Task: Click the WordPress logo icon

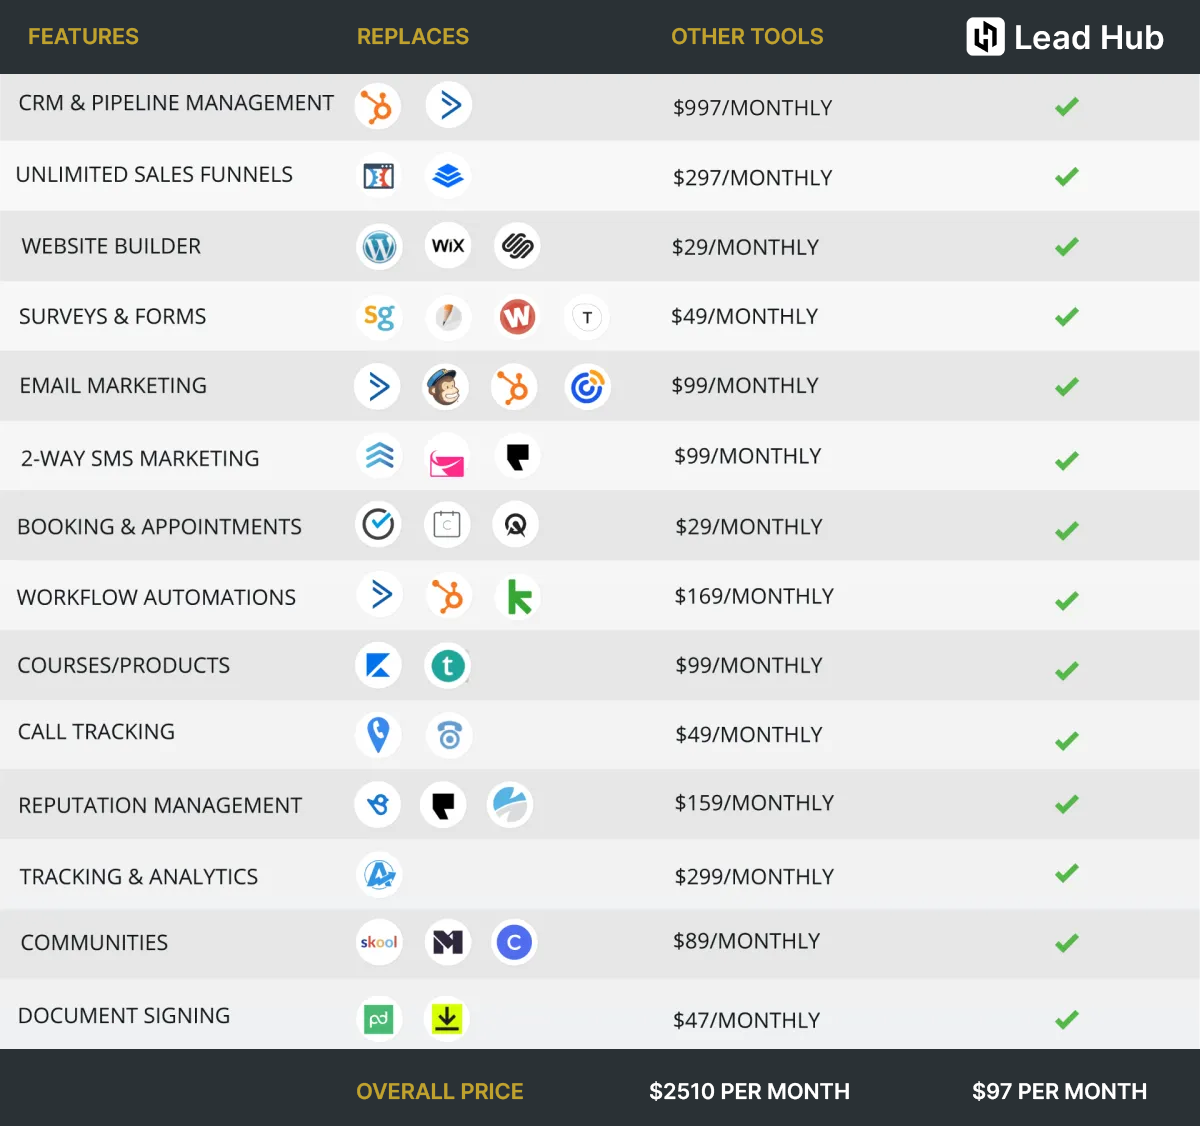Action: click(379, 246)
